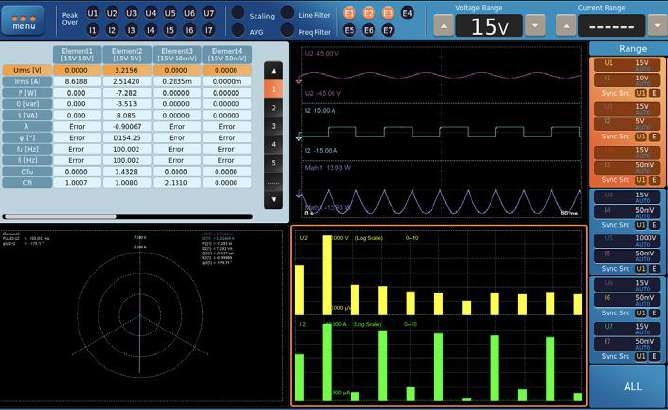This screenshot has width=668, height=410.
Task: Page down with the numeric table's down arrow
Action: (x=274, y=199)
